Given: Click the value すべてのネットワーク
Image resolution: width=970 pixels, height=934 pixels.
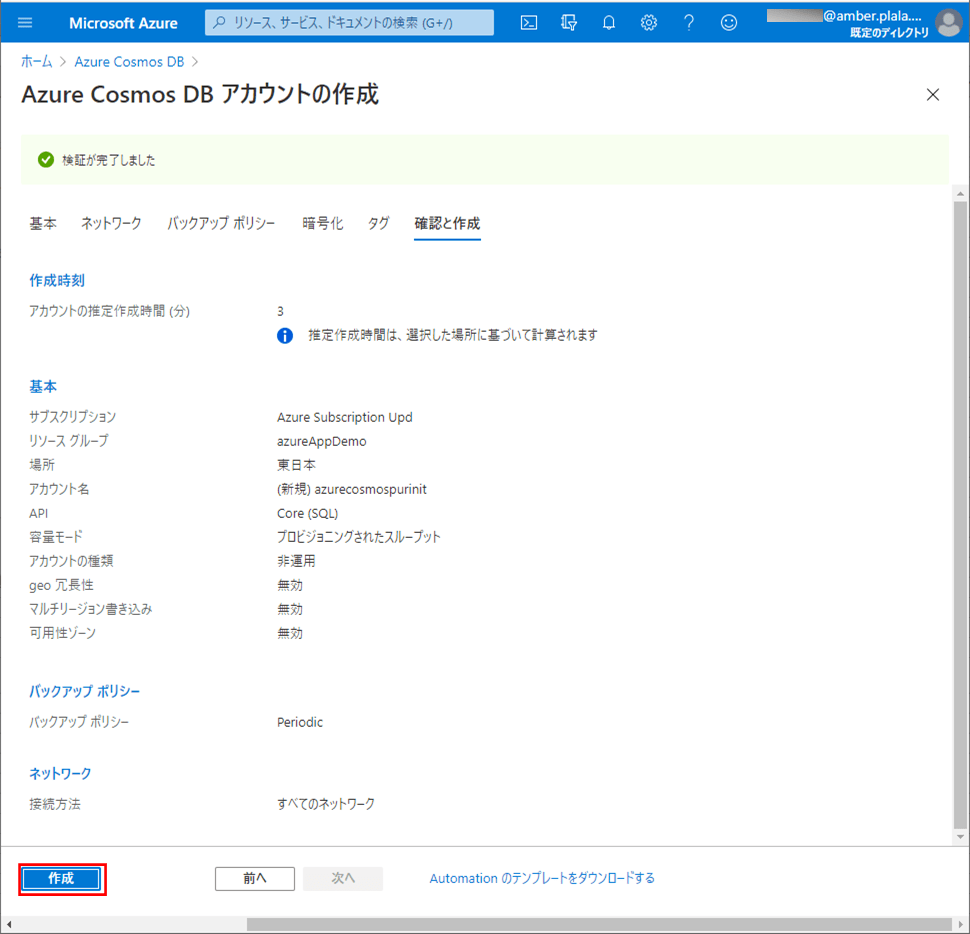Looking at the screenshot, I should 326,804.
